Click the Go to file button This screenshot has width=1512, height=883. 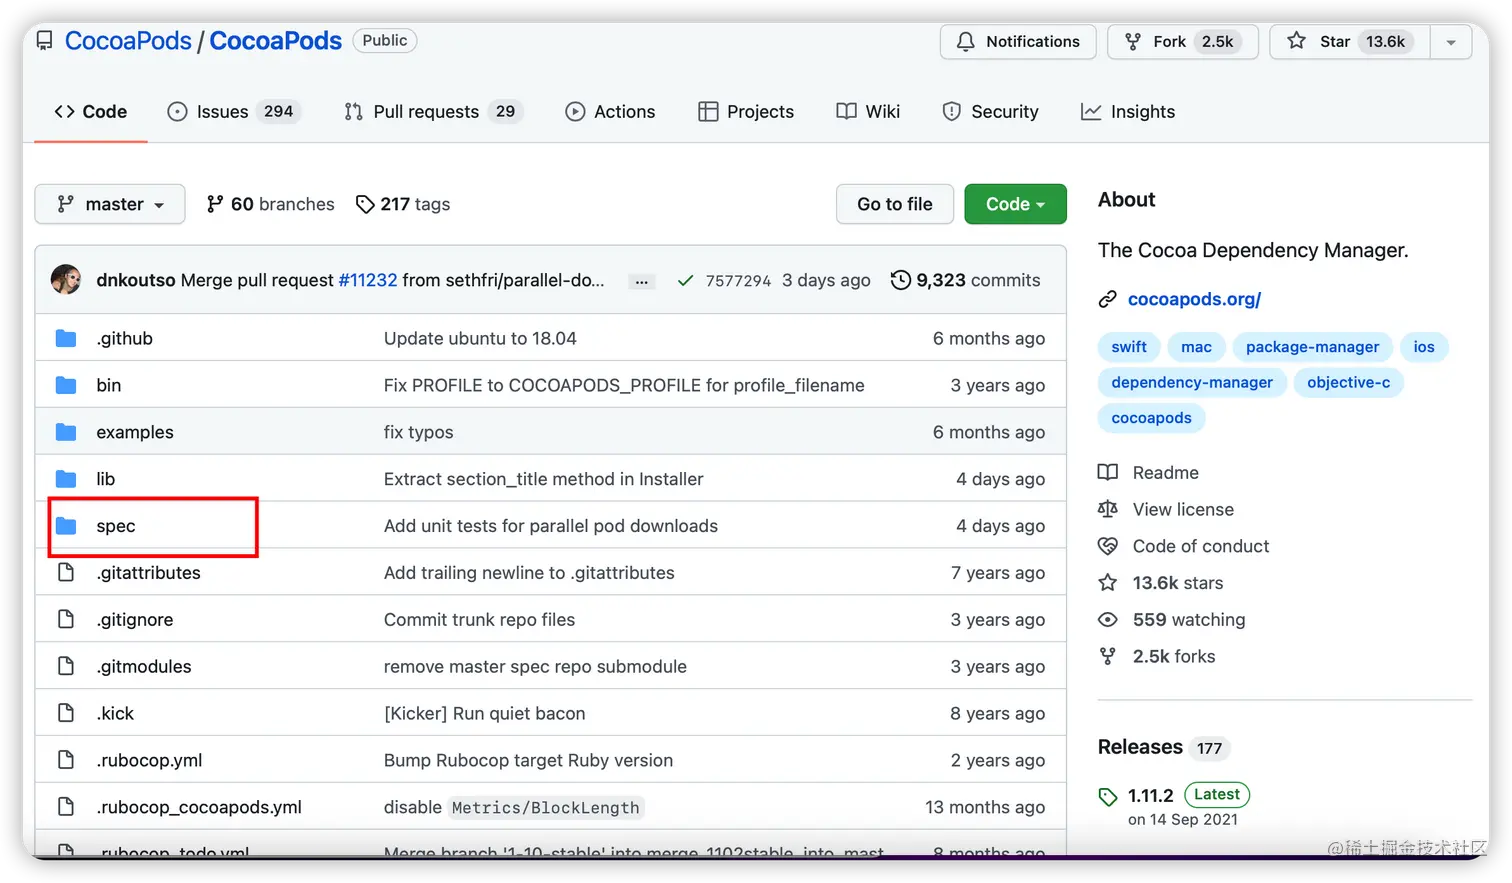coord(895,204)
